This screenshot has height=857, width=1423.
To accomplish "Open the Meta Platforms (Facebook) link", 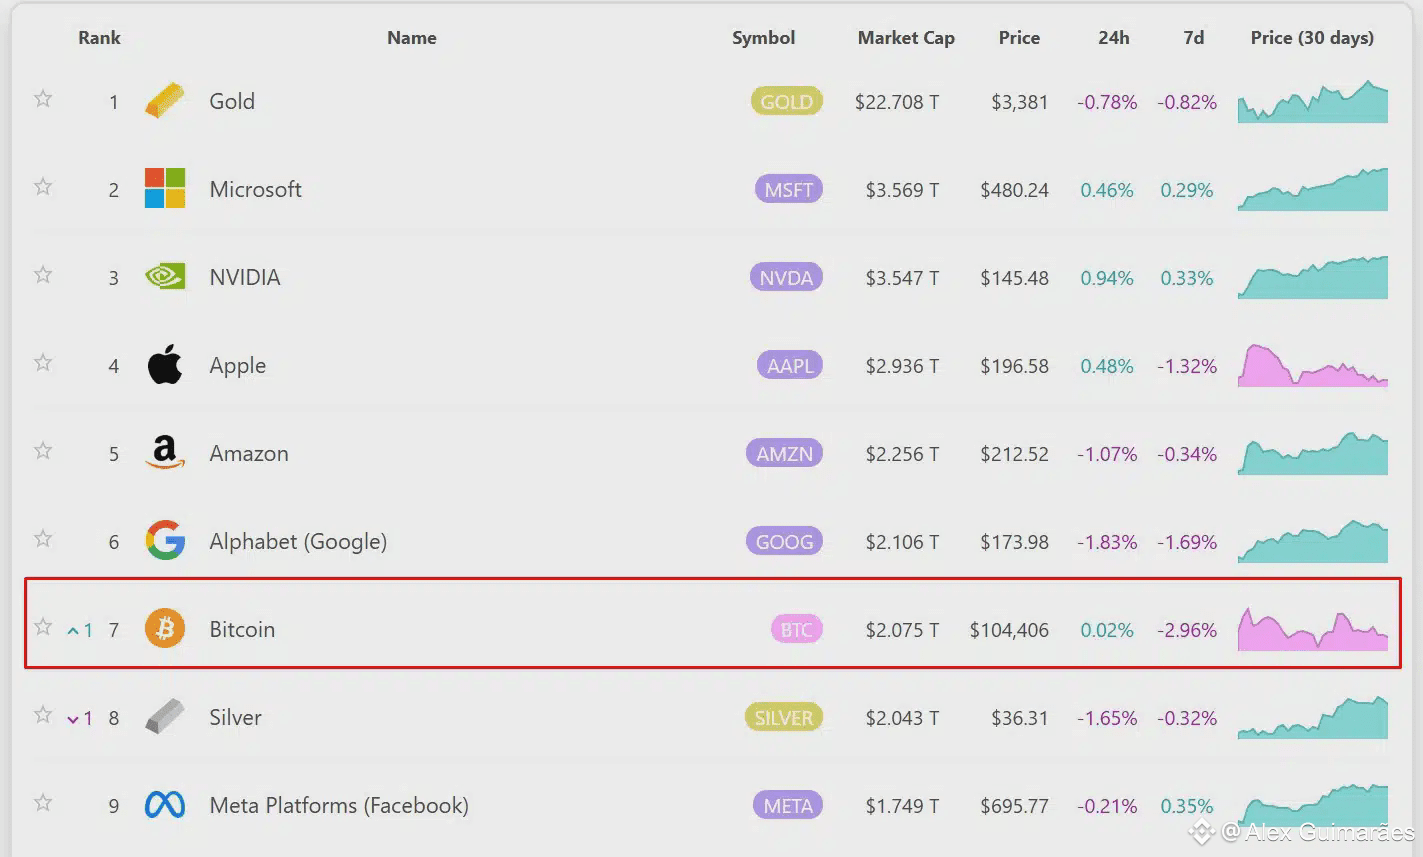I will click(x=339, y=806).
